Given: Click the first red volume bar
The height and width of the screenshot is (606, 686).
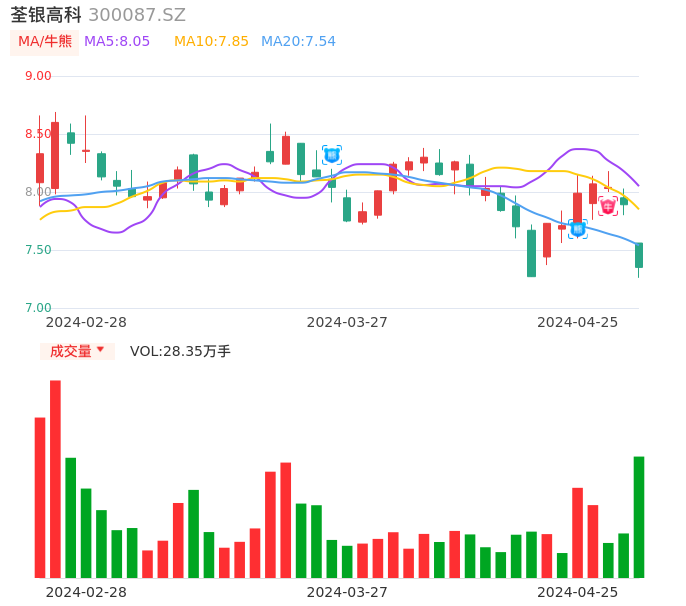Looking at the screenshot, I should 40,497.
